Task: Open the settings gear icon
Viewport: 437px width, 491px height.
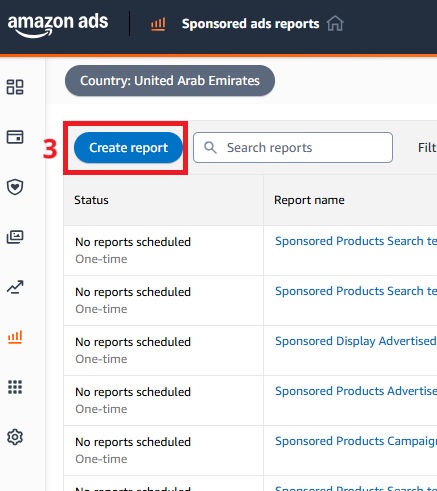Action: pyautogui.click(x=15, y=437)
